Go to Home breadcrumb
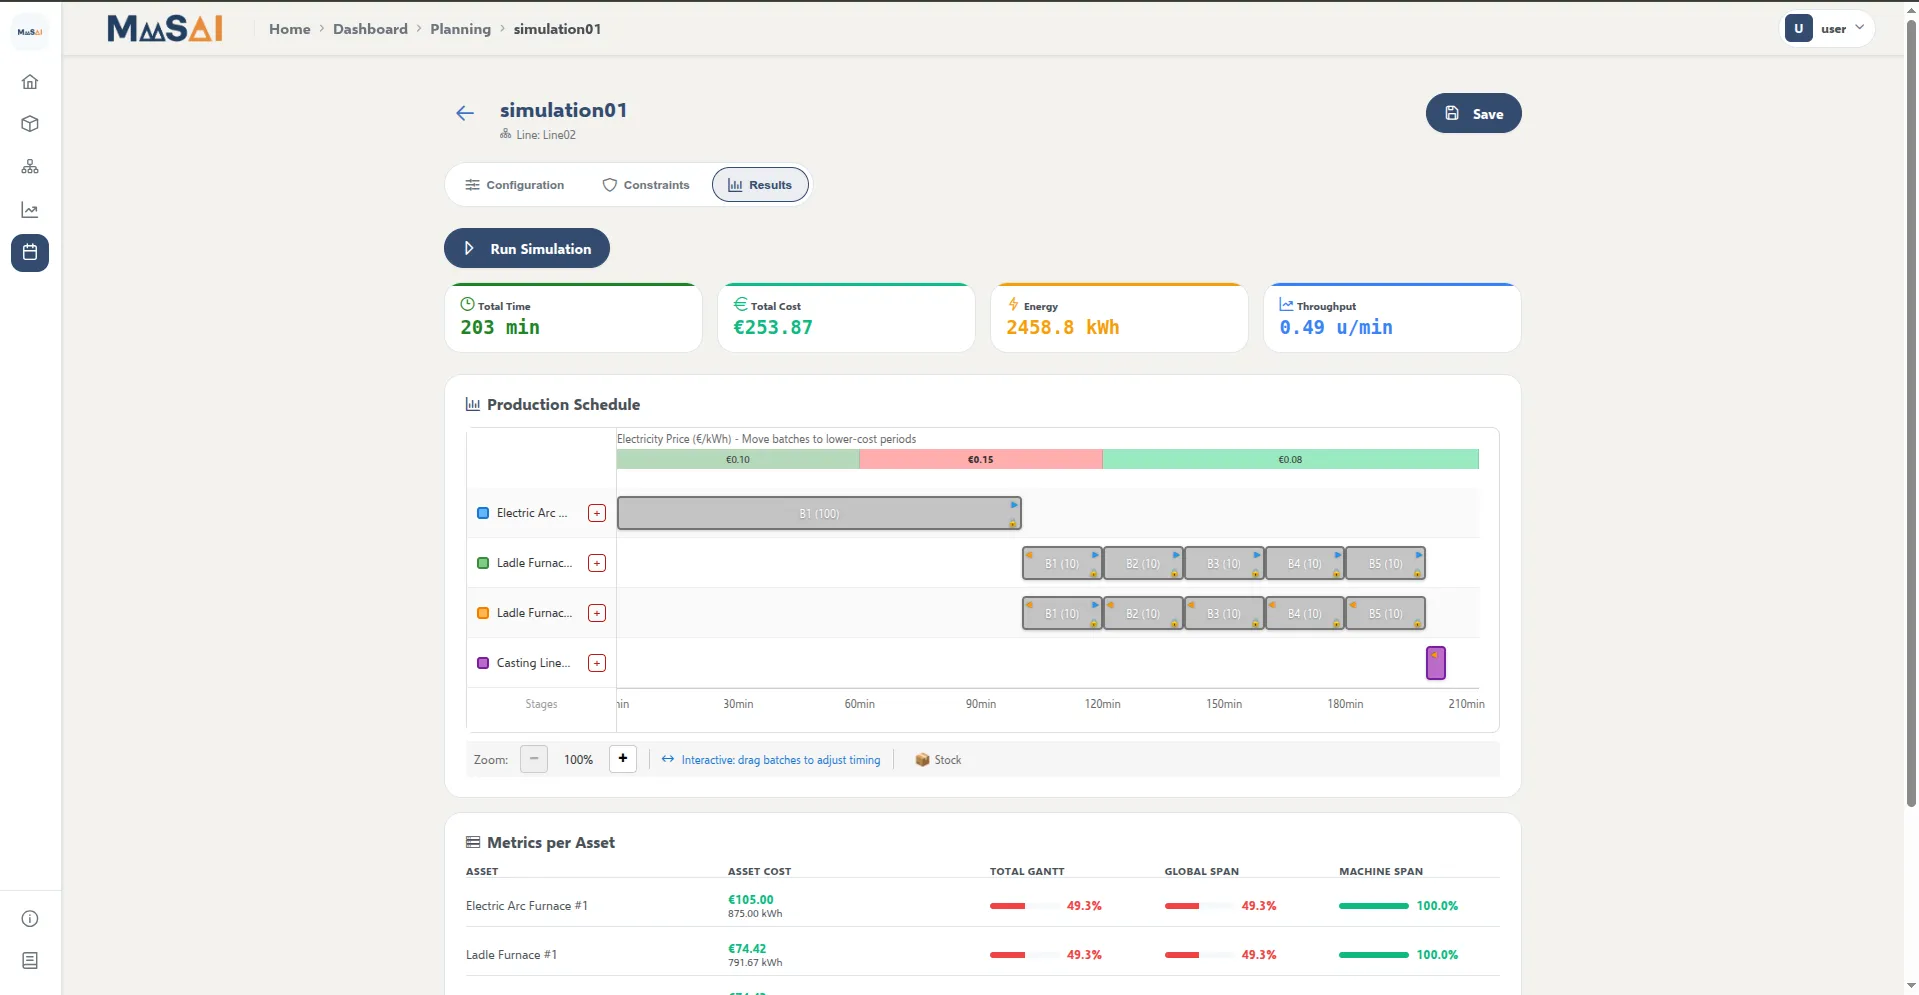This screenshot has width=1919, height=995. coord(289,29)
